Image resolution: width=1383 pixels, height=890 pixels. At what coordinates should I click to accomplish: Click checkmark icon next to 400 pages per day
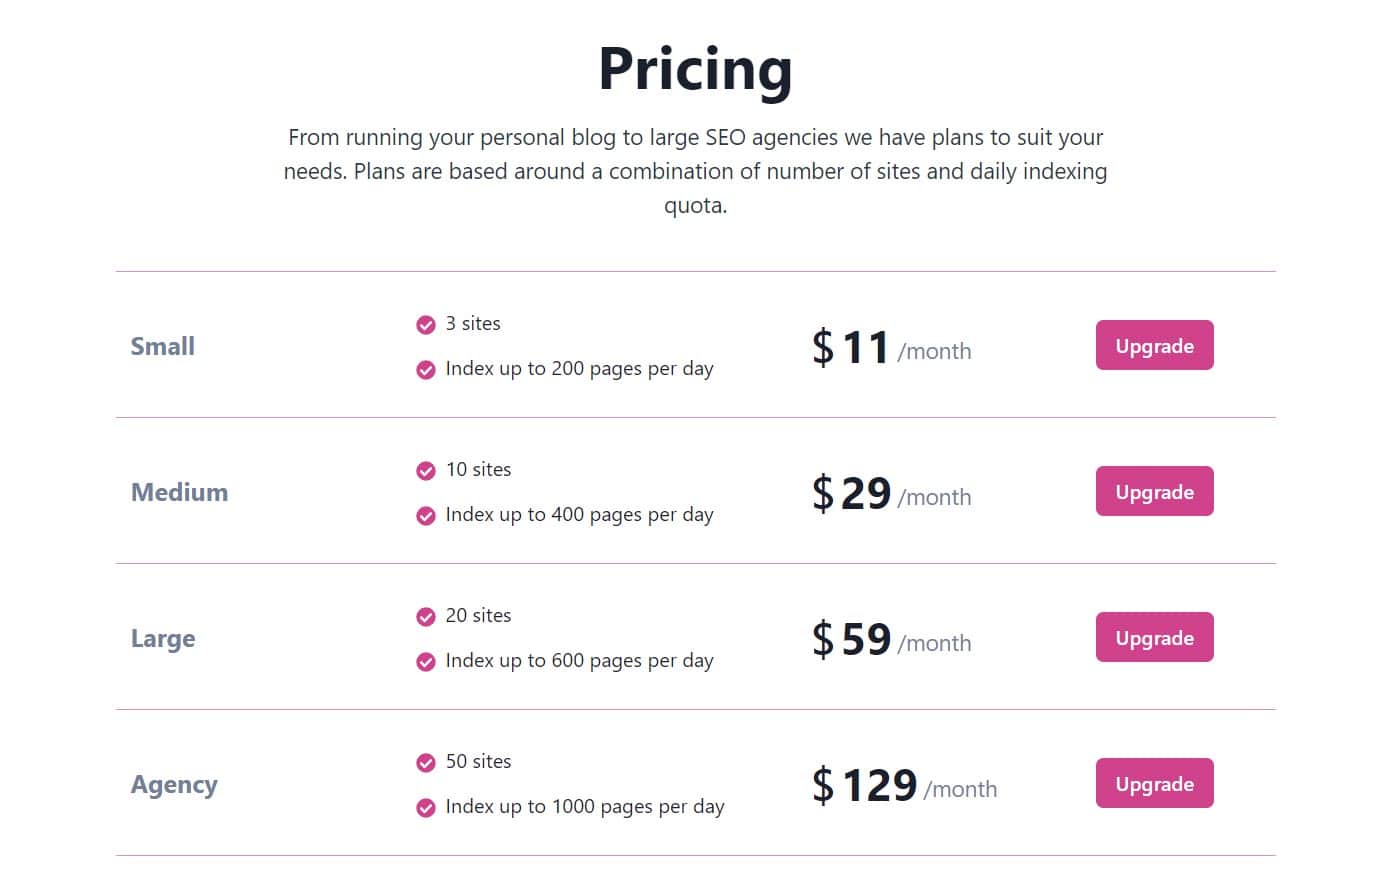(426, 516)
